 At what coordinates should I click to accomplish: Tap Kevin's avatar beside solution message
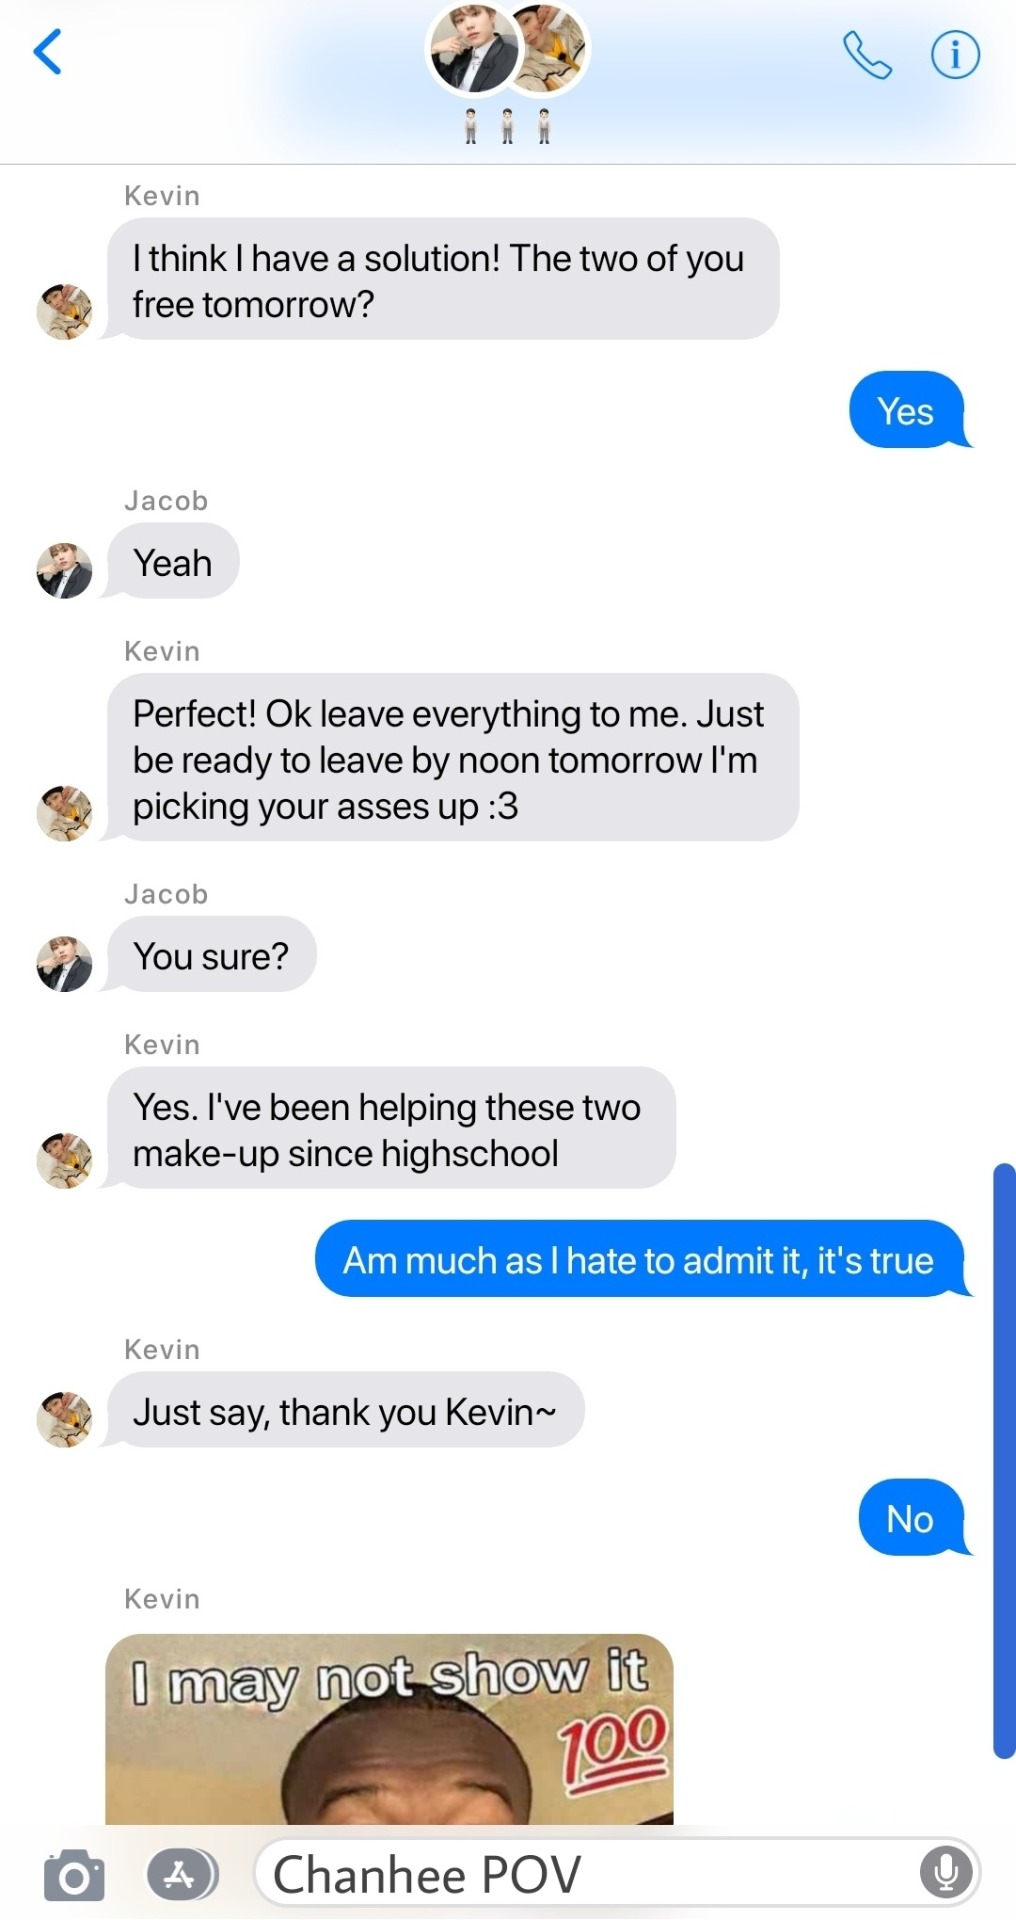64,312
